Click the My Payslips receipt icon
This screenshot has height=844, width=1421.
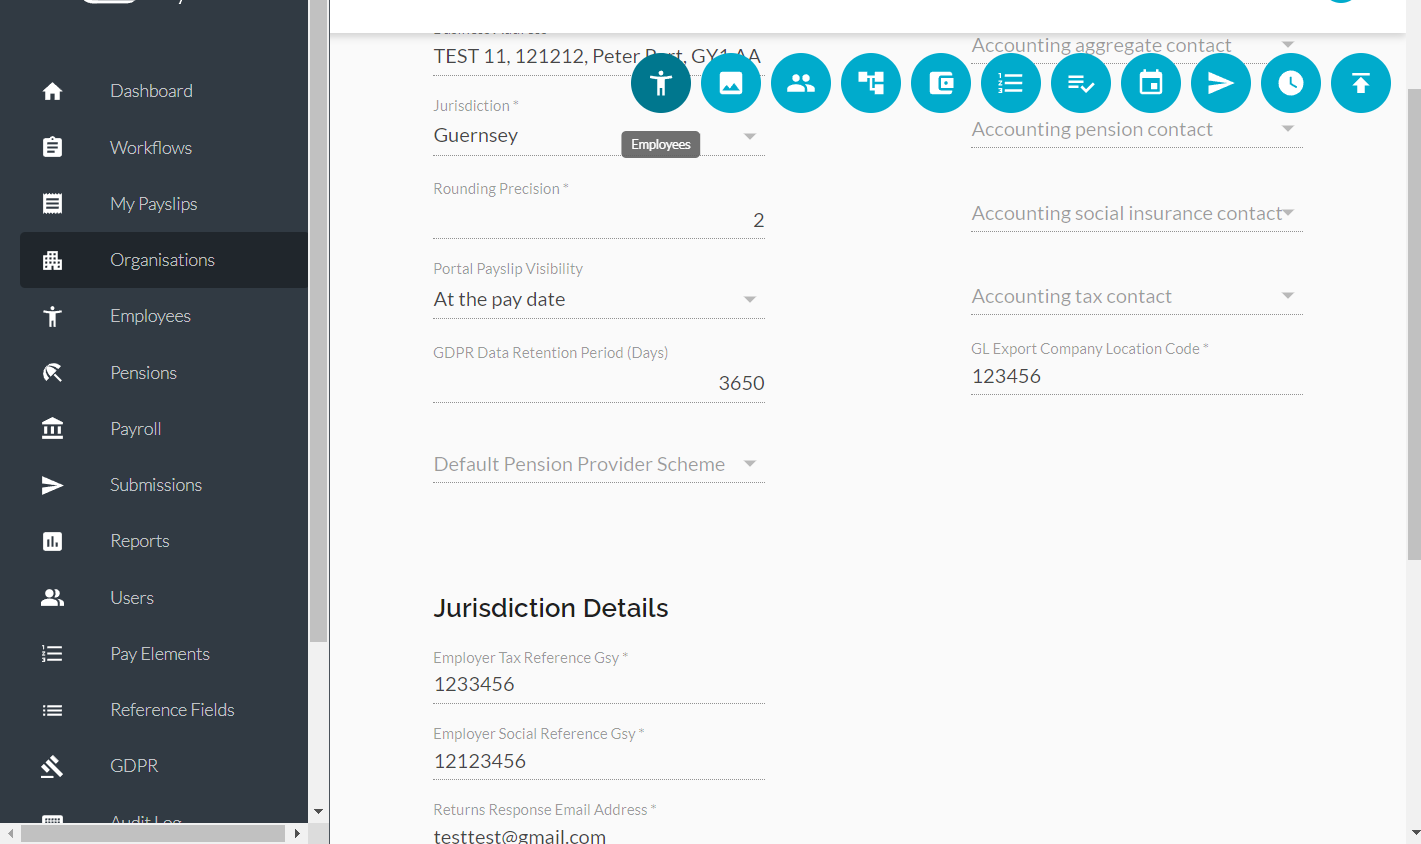pyautogui.click(x=53, y=204)
